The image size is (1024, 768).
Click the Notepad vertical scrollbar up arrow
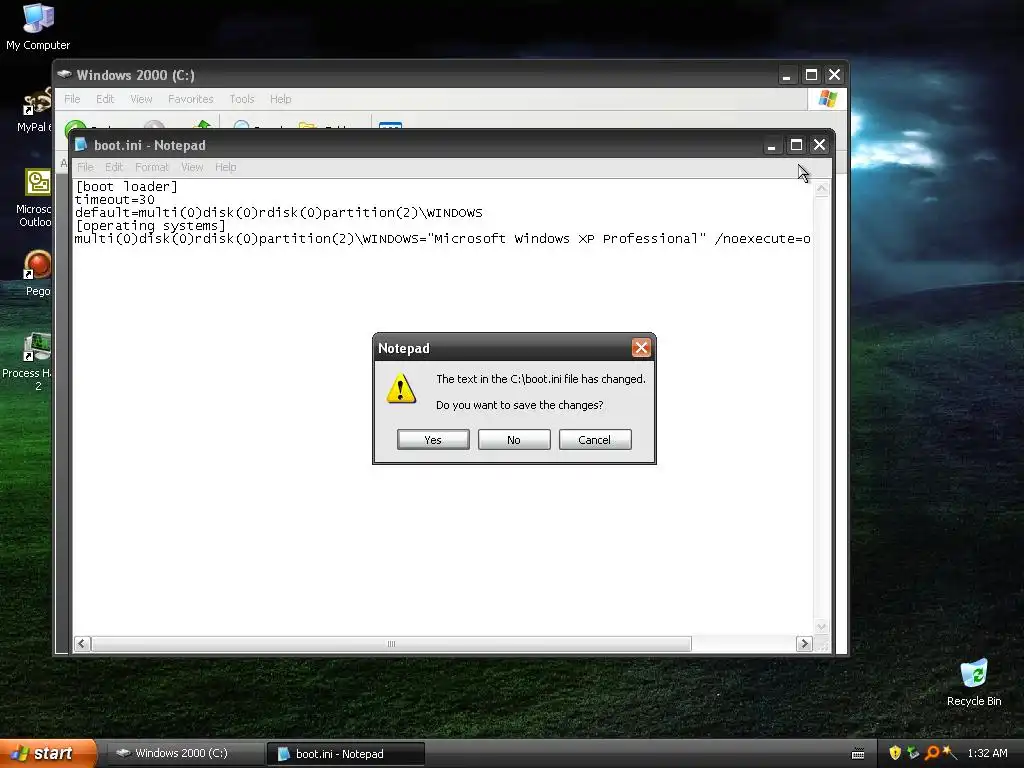(822, 189)
